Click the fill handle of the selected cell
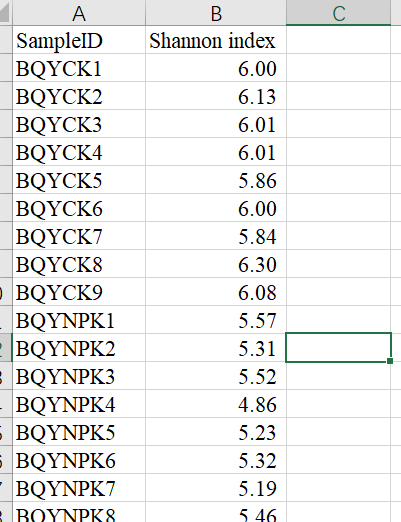 [x=390, y=361]
